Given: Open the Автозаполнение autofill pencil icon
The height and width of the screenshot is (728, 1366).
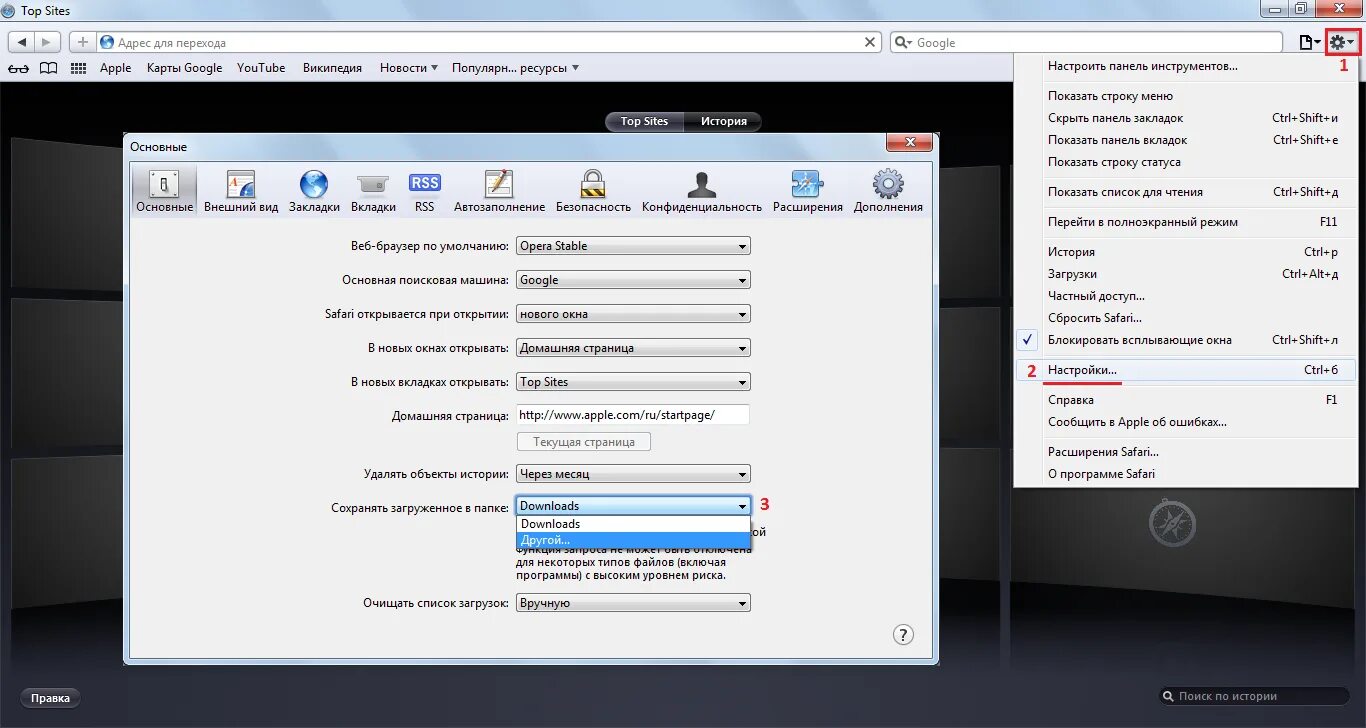Looking at the screenshot, I should coord(499,191).
